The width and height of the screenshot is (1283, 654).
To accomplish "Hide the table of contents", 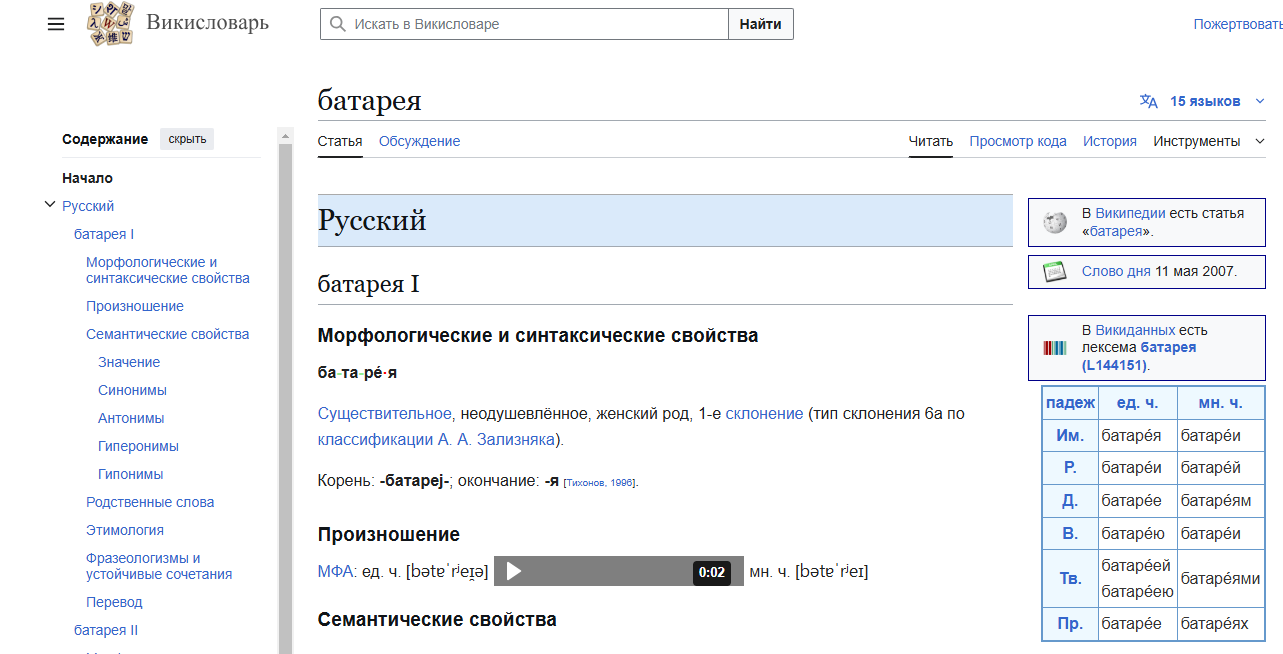I will [x=187, y=139].
